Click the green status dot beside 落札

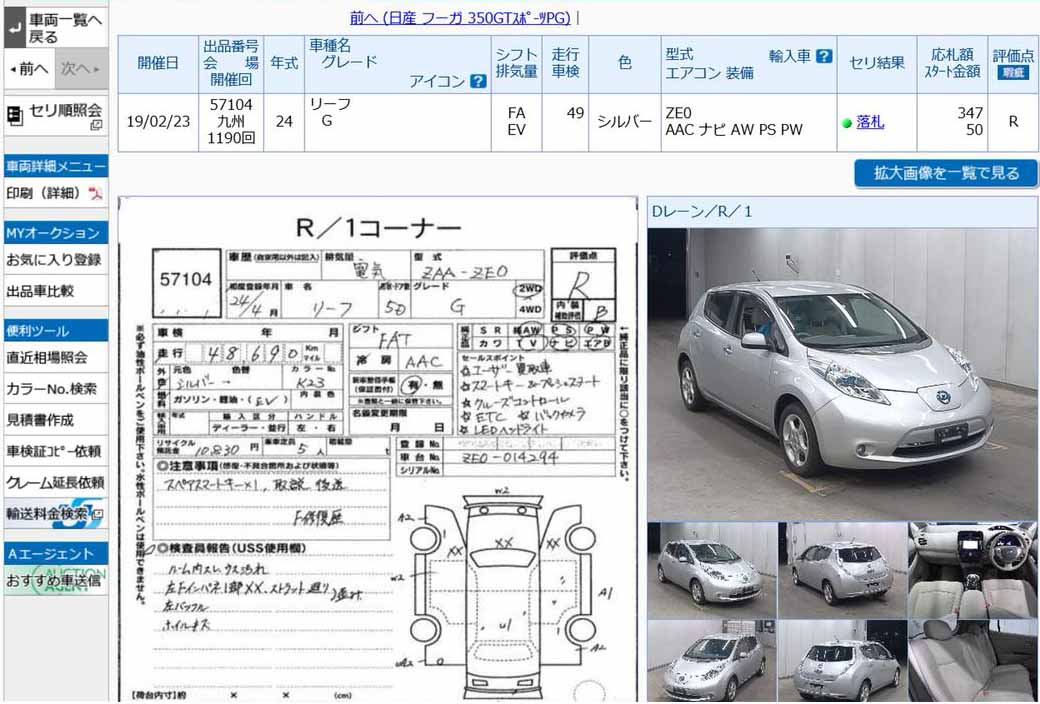pyautogui.click(x=847, y=123)
